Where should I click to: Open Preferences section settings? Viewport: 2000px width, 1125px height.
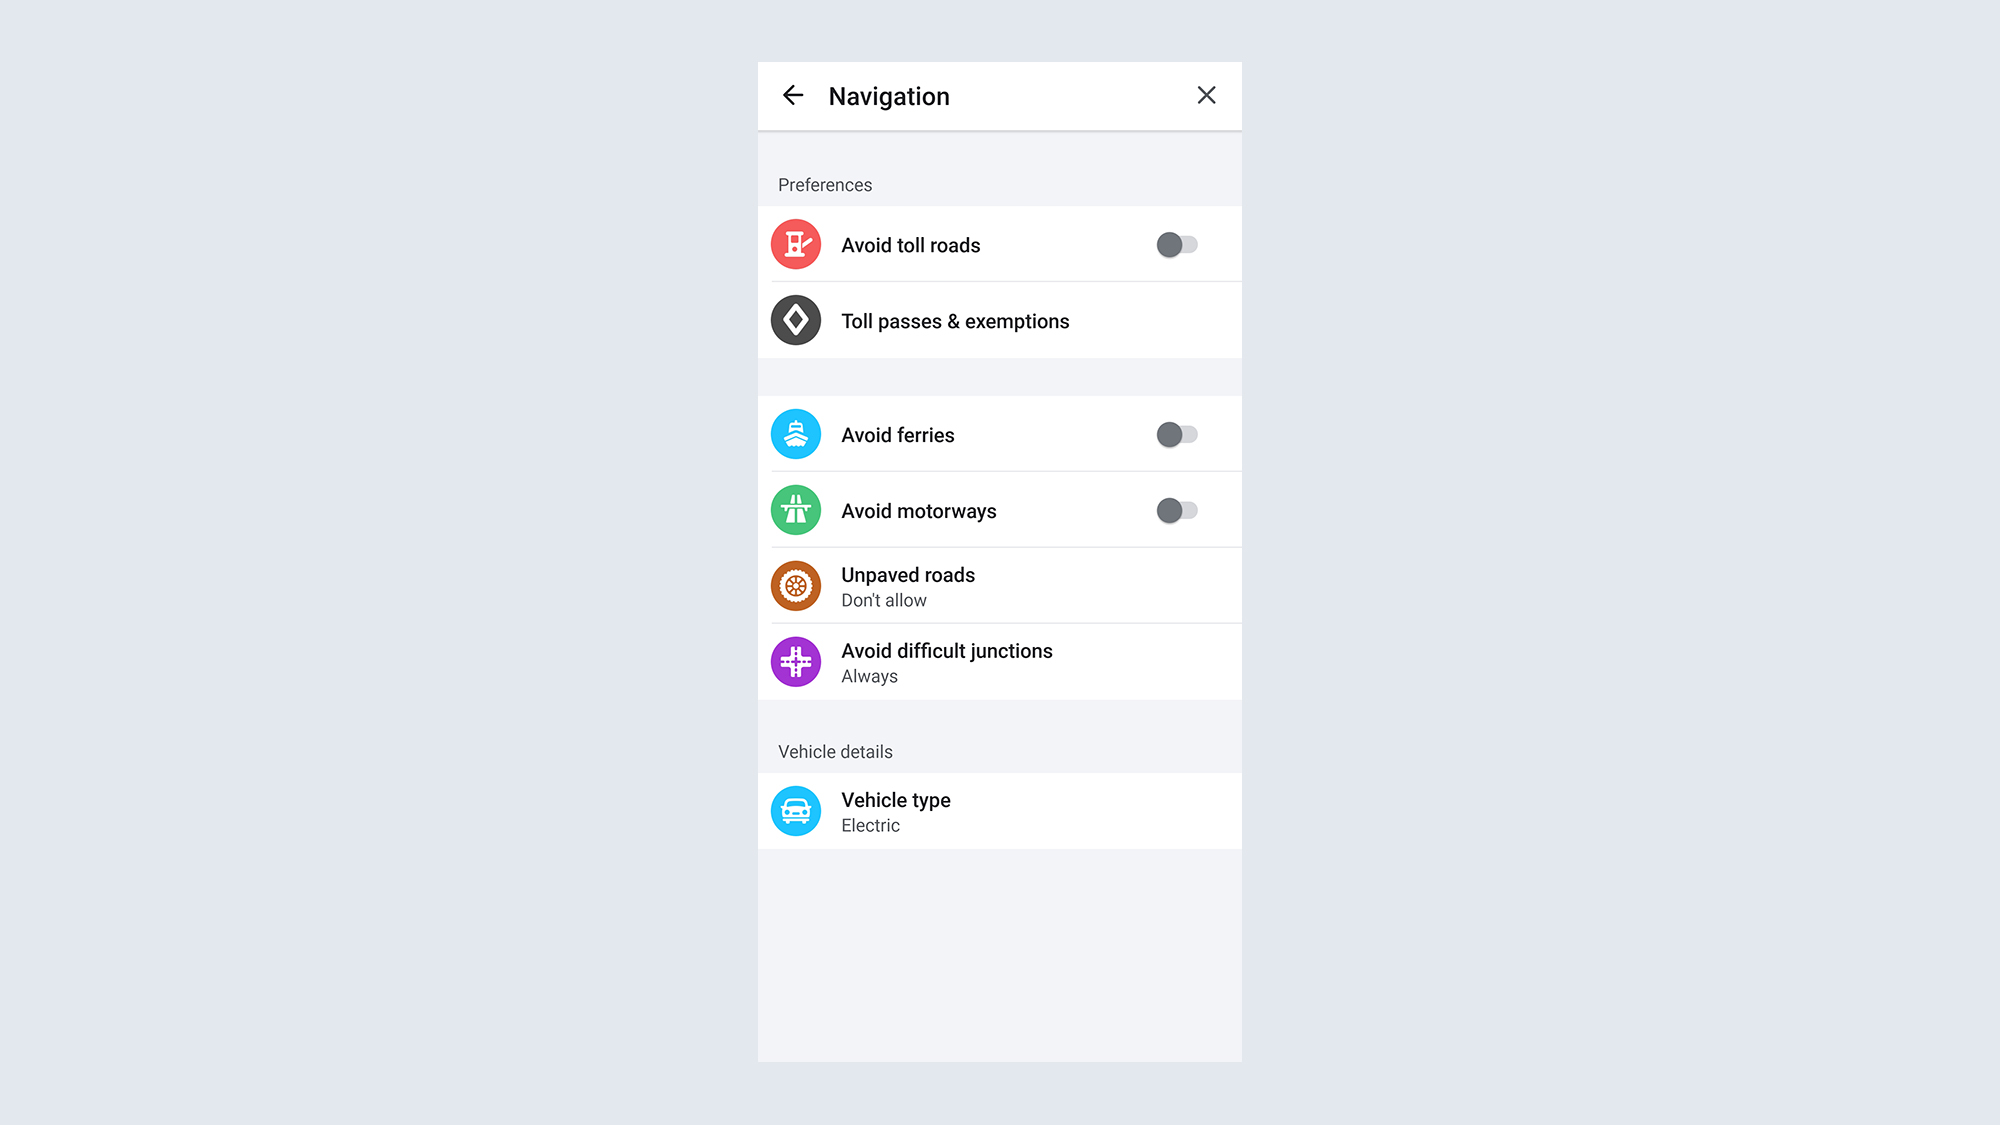tap(824, 184)
